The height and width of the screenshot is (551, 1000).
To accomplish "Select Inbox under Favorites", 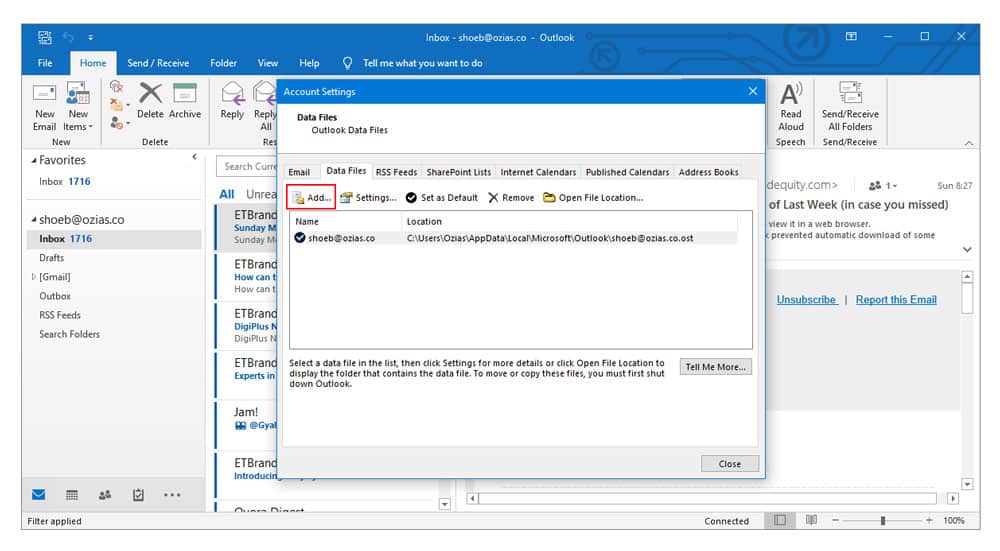I will tap(64, 182).
